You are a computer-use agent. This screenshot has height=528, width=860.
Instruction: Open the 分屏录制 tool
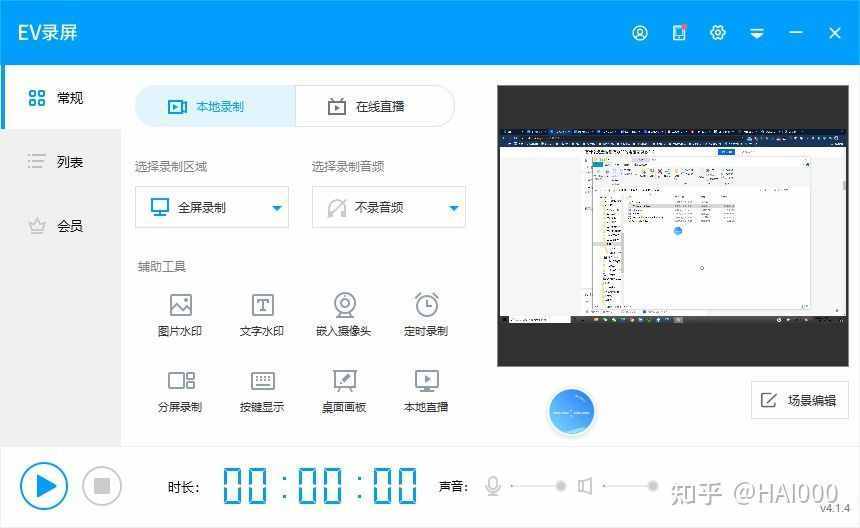[x=180, y=391]
